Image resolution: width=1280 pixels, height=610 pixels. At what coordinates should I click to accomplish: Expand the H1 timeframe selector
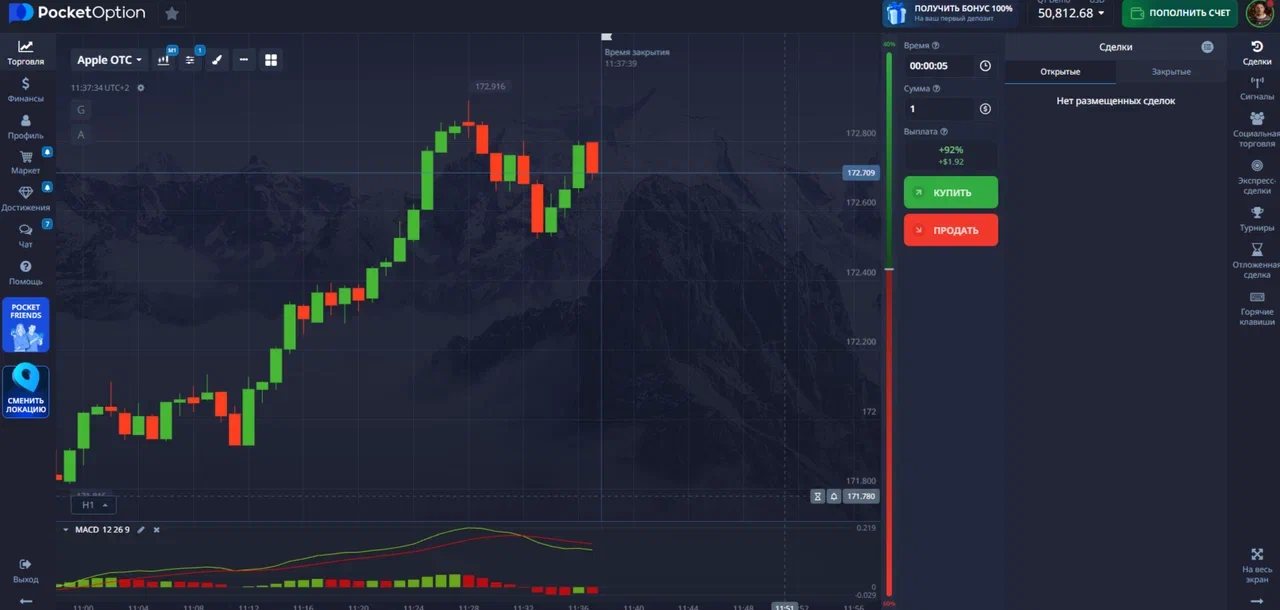94,505
